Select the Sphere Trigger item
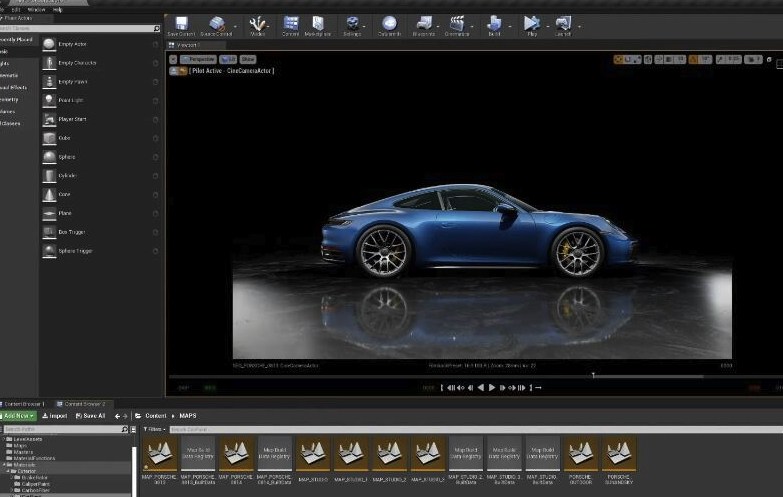This screenshot has width=783, height=497. [x=100, y=251]
